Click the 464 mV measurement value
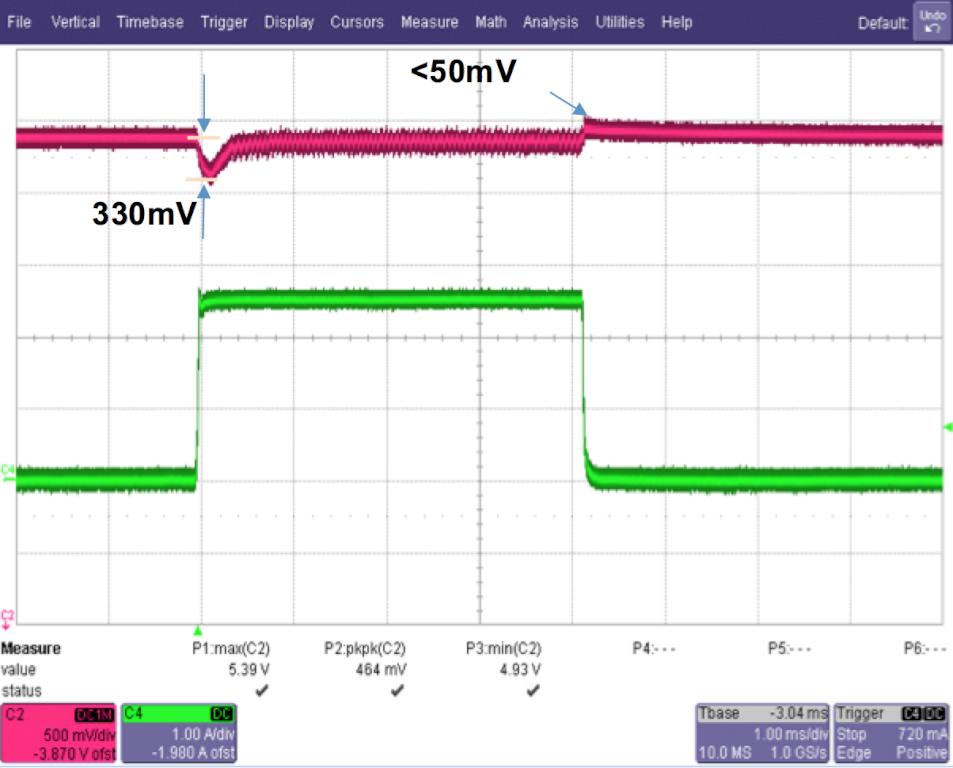 point(380,670)
